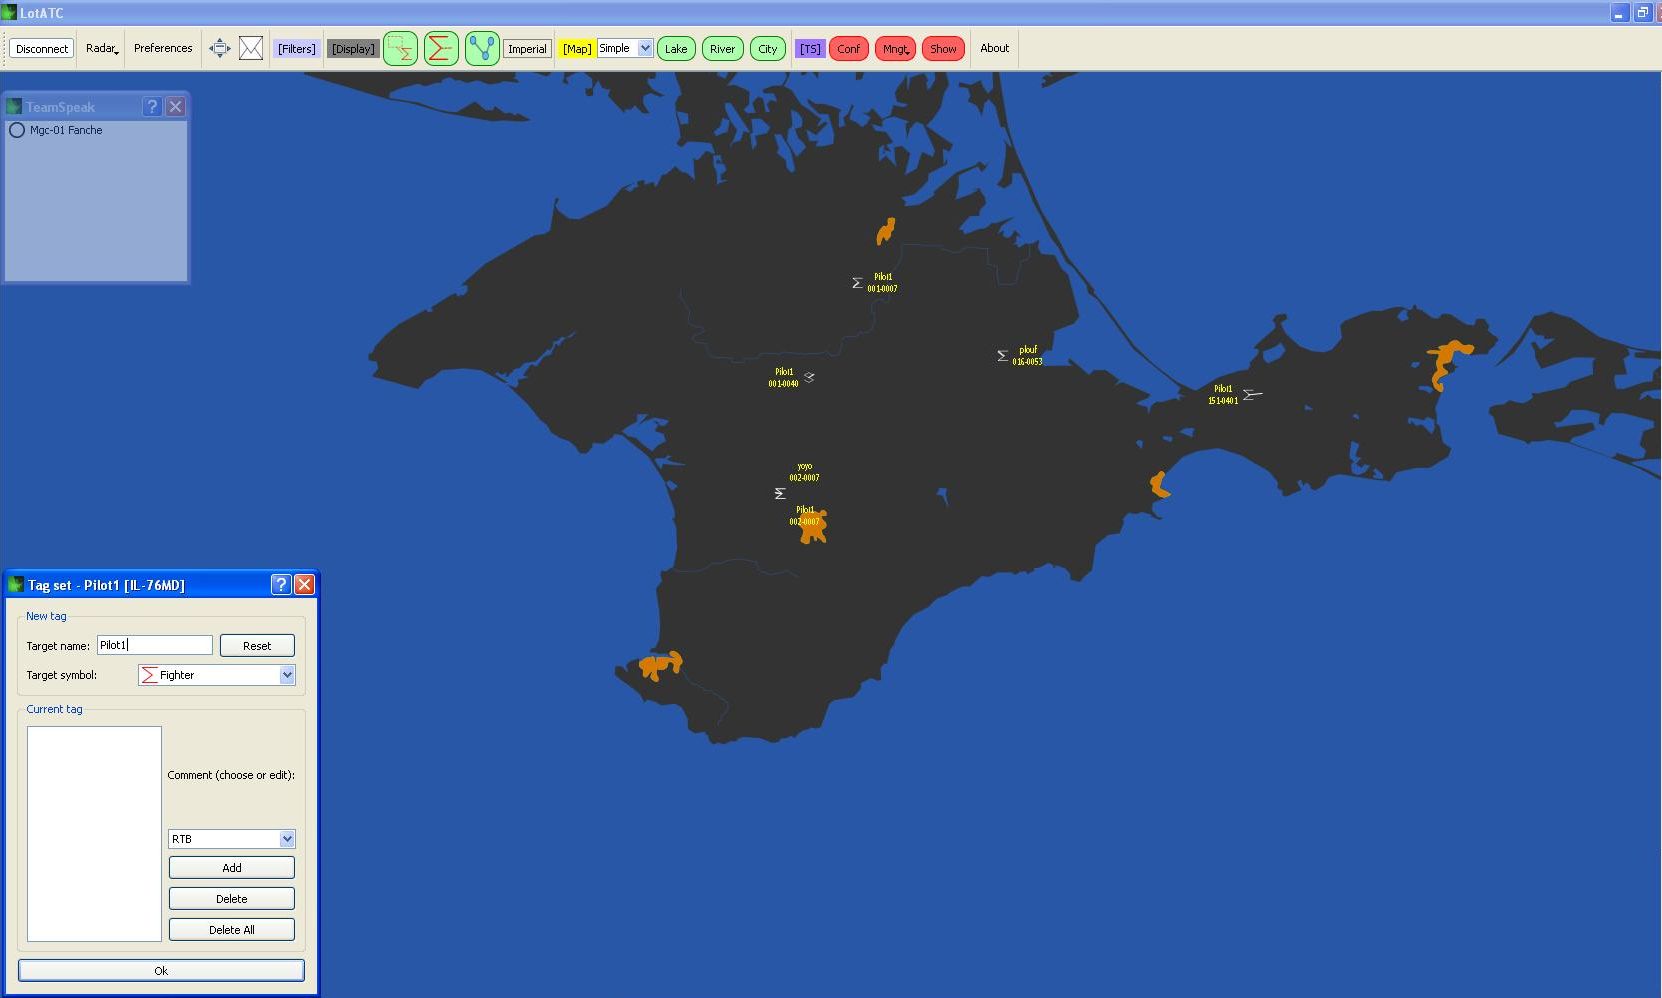Click the help icon on TeamSpeak panel

point(152,107)
